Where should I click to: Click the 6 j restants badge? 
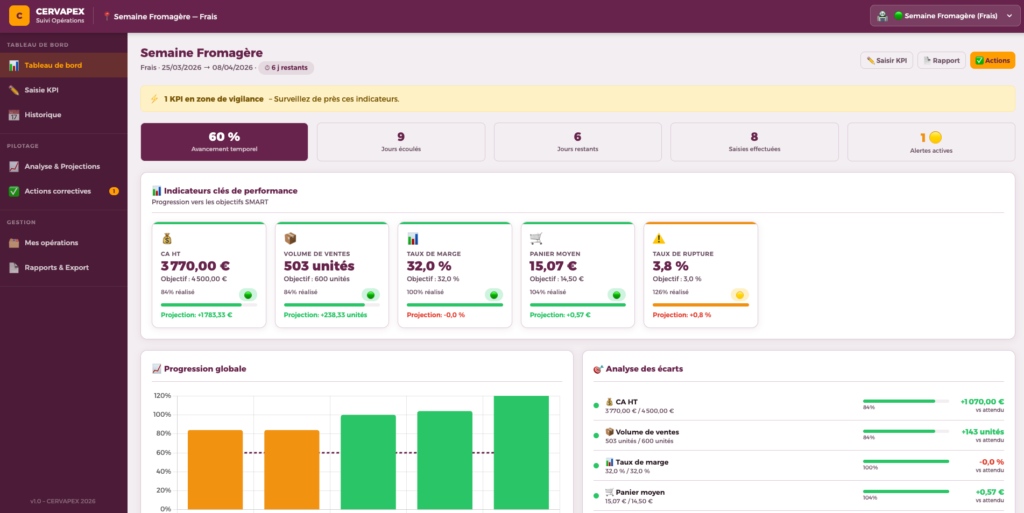pos(286,67)
